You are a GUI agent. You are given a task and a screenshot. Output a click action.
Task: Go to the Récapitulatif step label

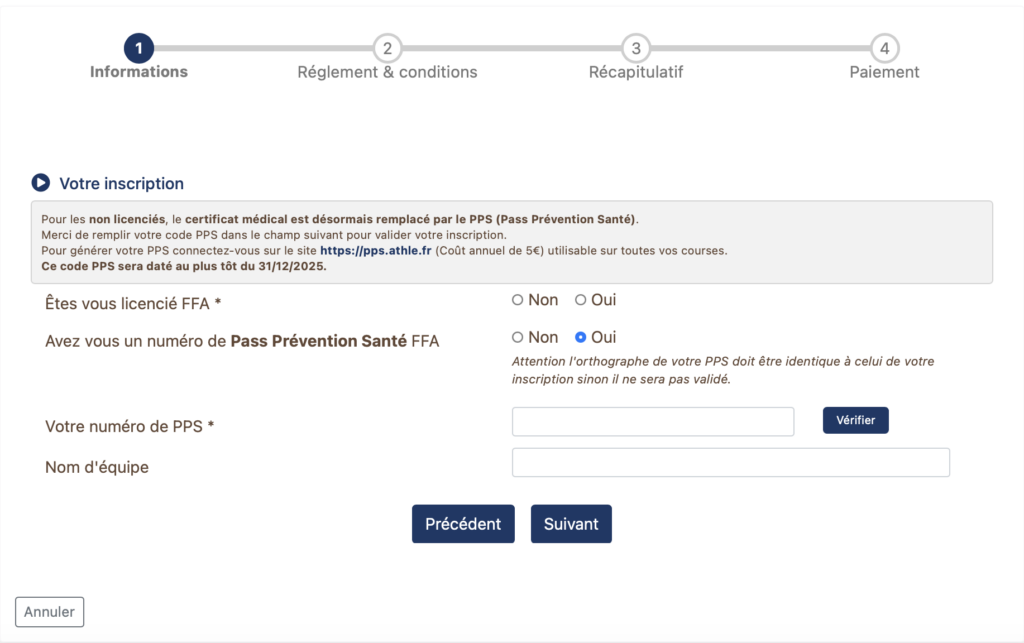(x=636, y=72)
